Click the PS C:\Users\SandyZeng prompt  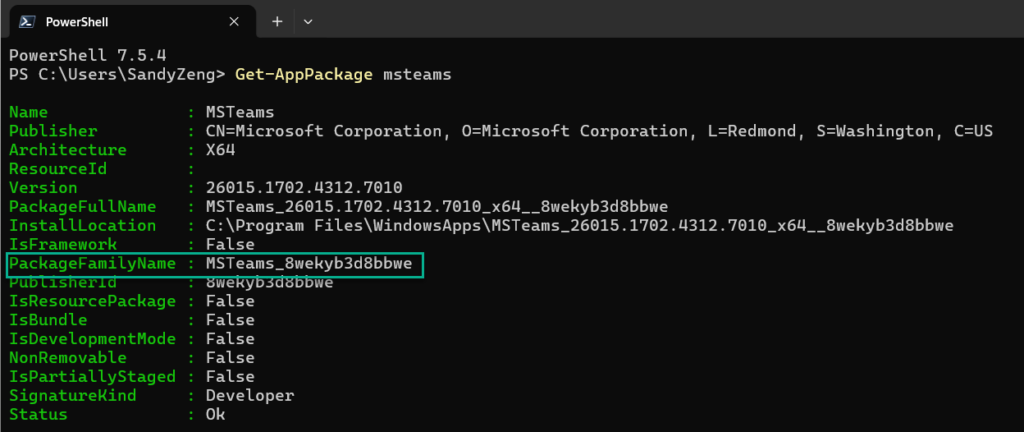click(x=116, y=75)
